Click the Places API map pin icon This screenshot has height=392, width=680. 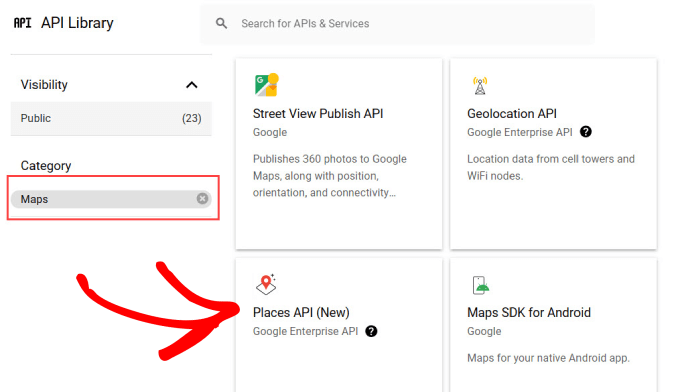click(x=266, y=284)
